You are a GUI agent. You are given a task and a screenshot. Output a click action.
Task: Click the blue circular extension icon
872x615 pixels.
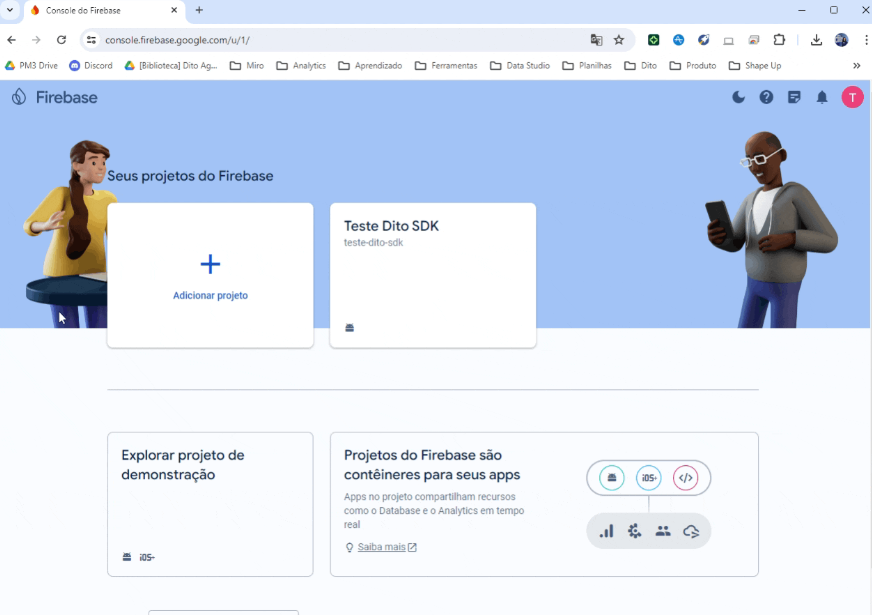[678, 40]
